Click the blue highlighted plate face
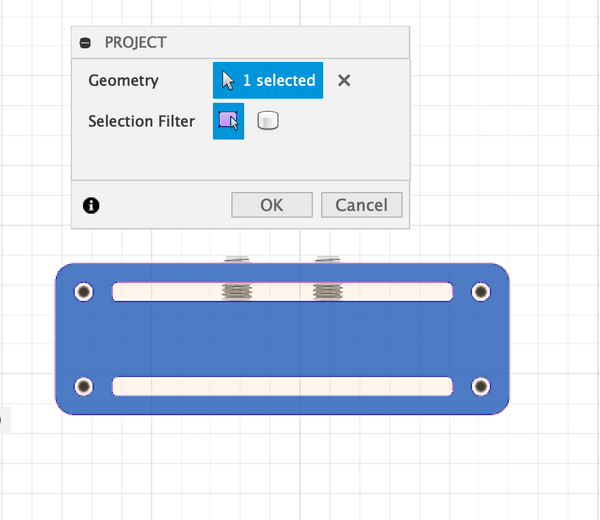This screenshot has height=520, width=600. coord(282,340)
